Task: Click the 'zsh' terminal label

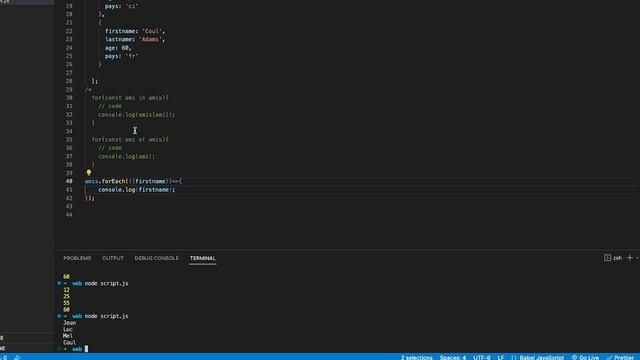Action: point(617,258)
